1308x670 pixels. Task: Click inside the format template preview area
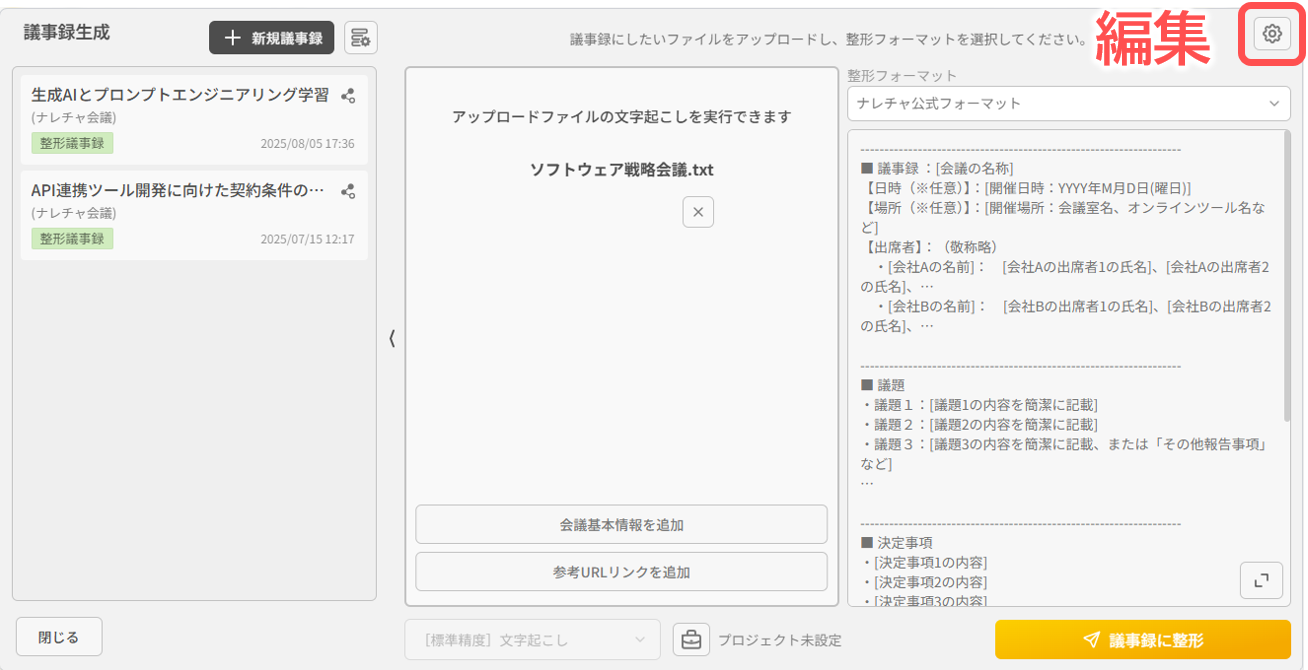(1060, 350)
